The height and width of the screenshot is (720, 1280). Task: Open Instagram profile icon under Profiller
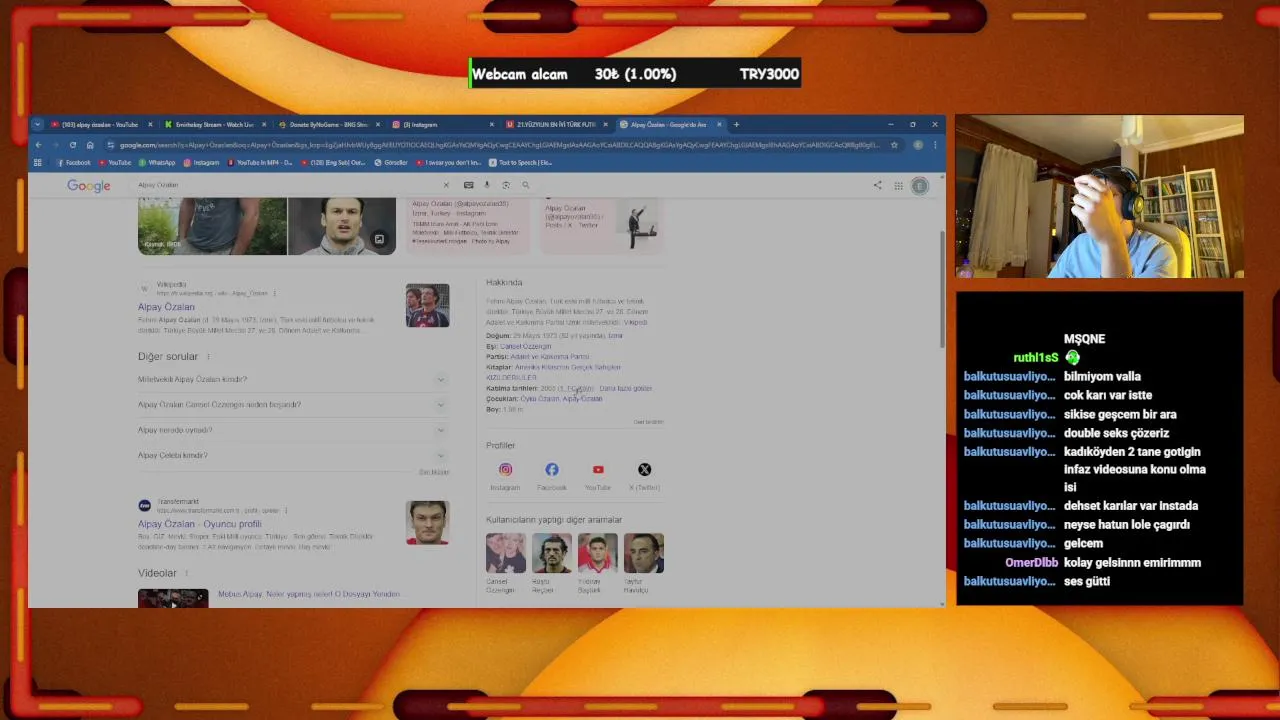[x=505, y=469]
